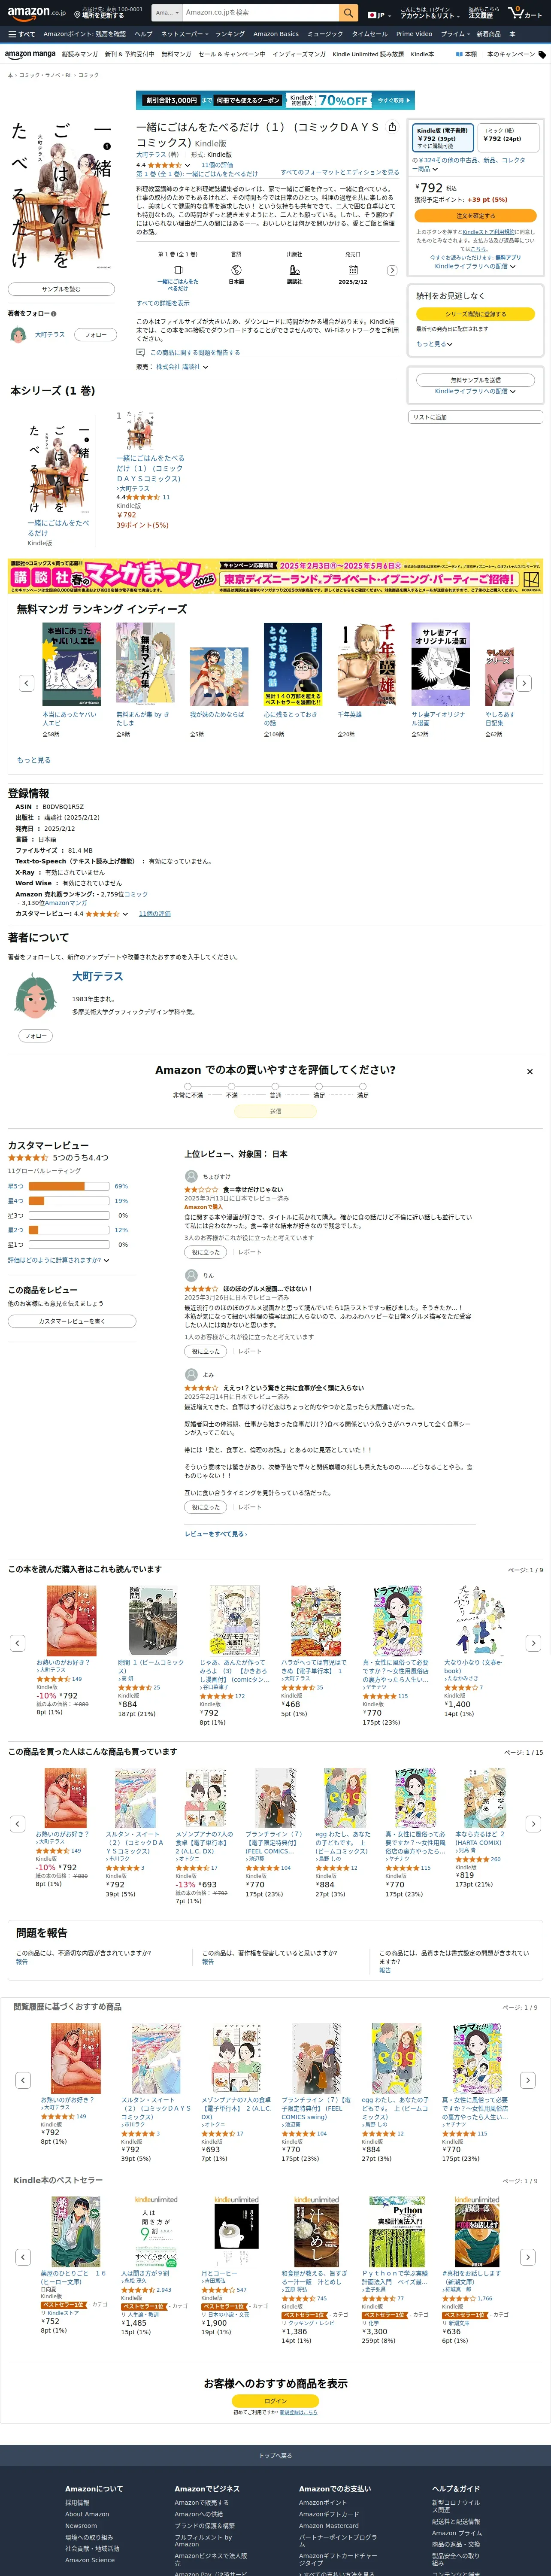Click the 70%OFF coupon banner

275,100
